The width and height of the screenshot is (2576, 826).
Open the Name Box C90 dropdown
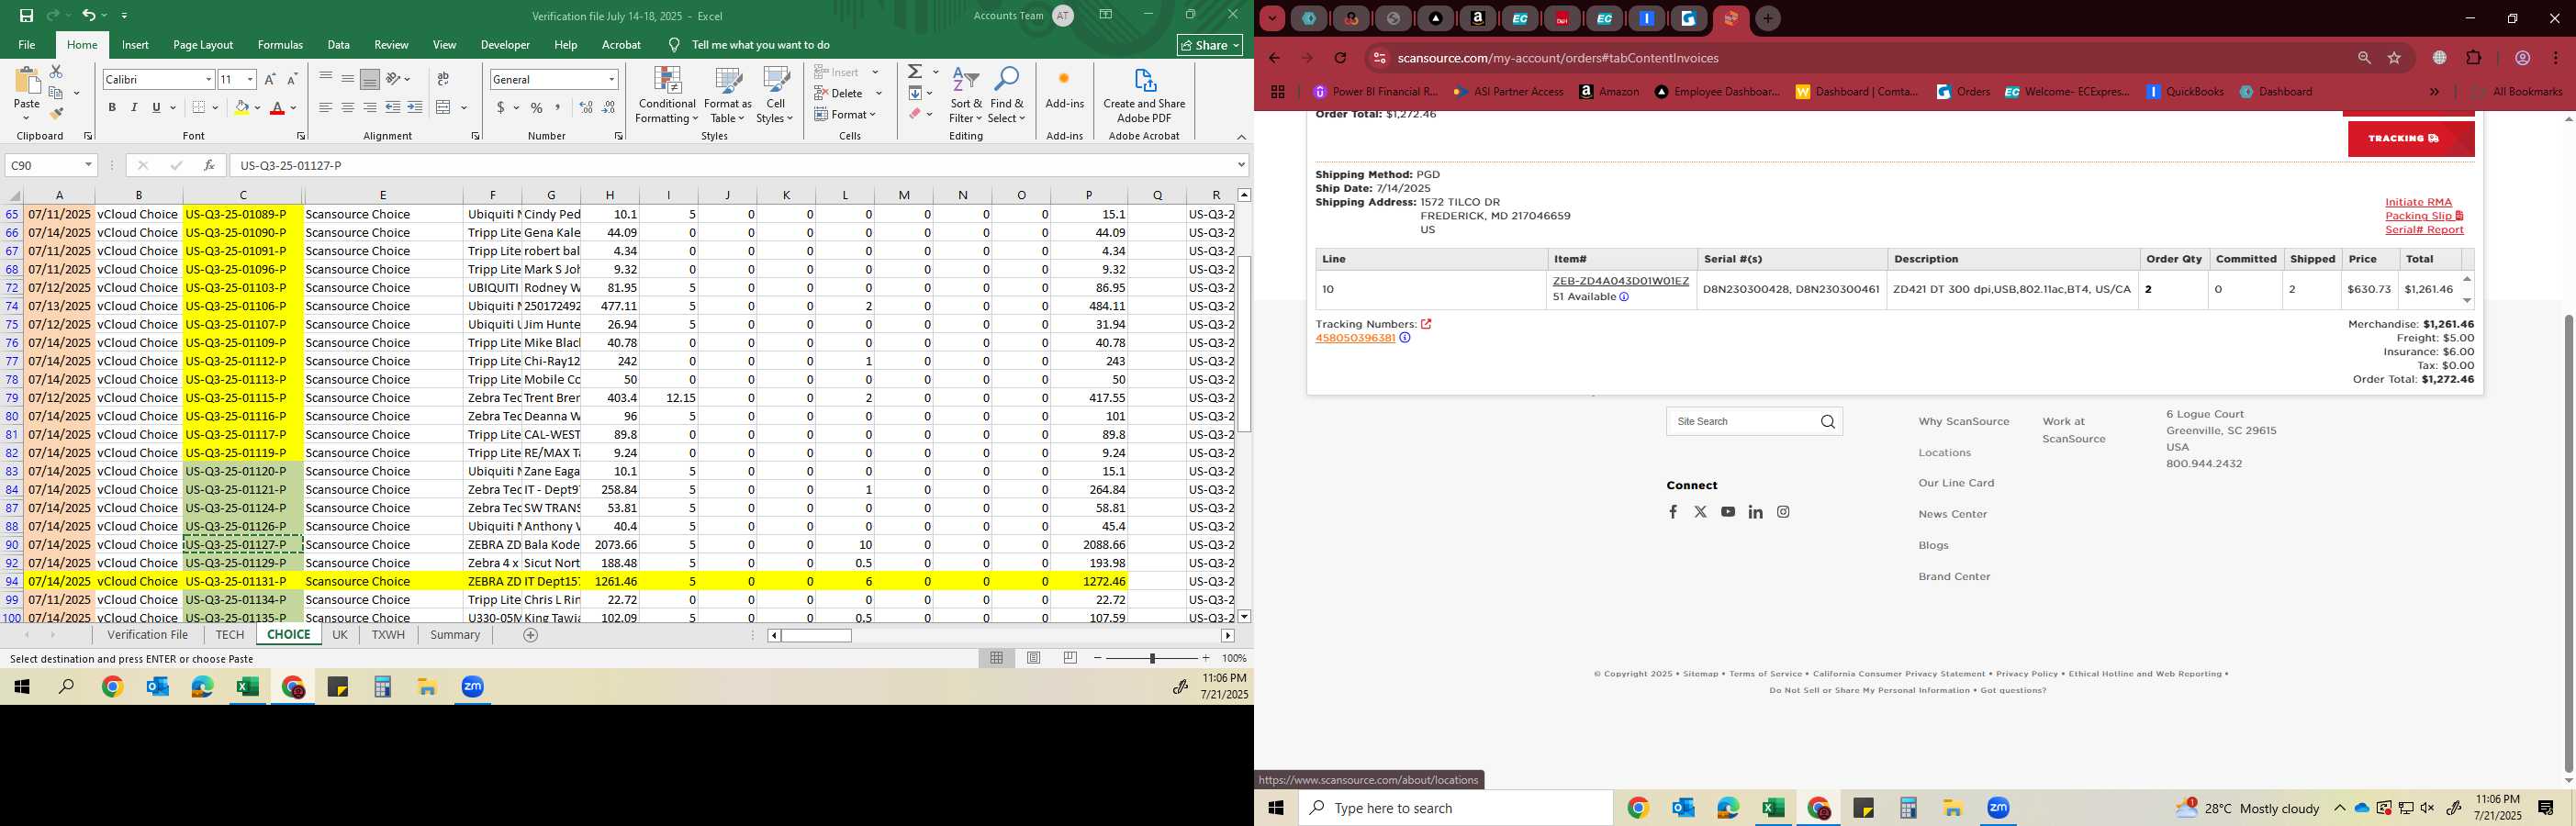88,165
